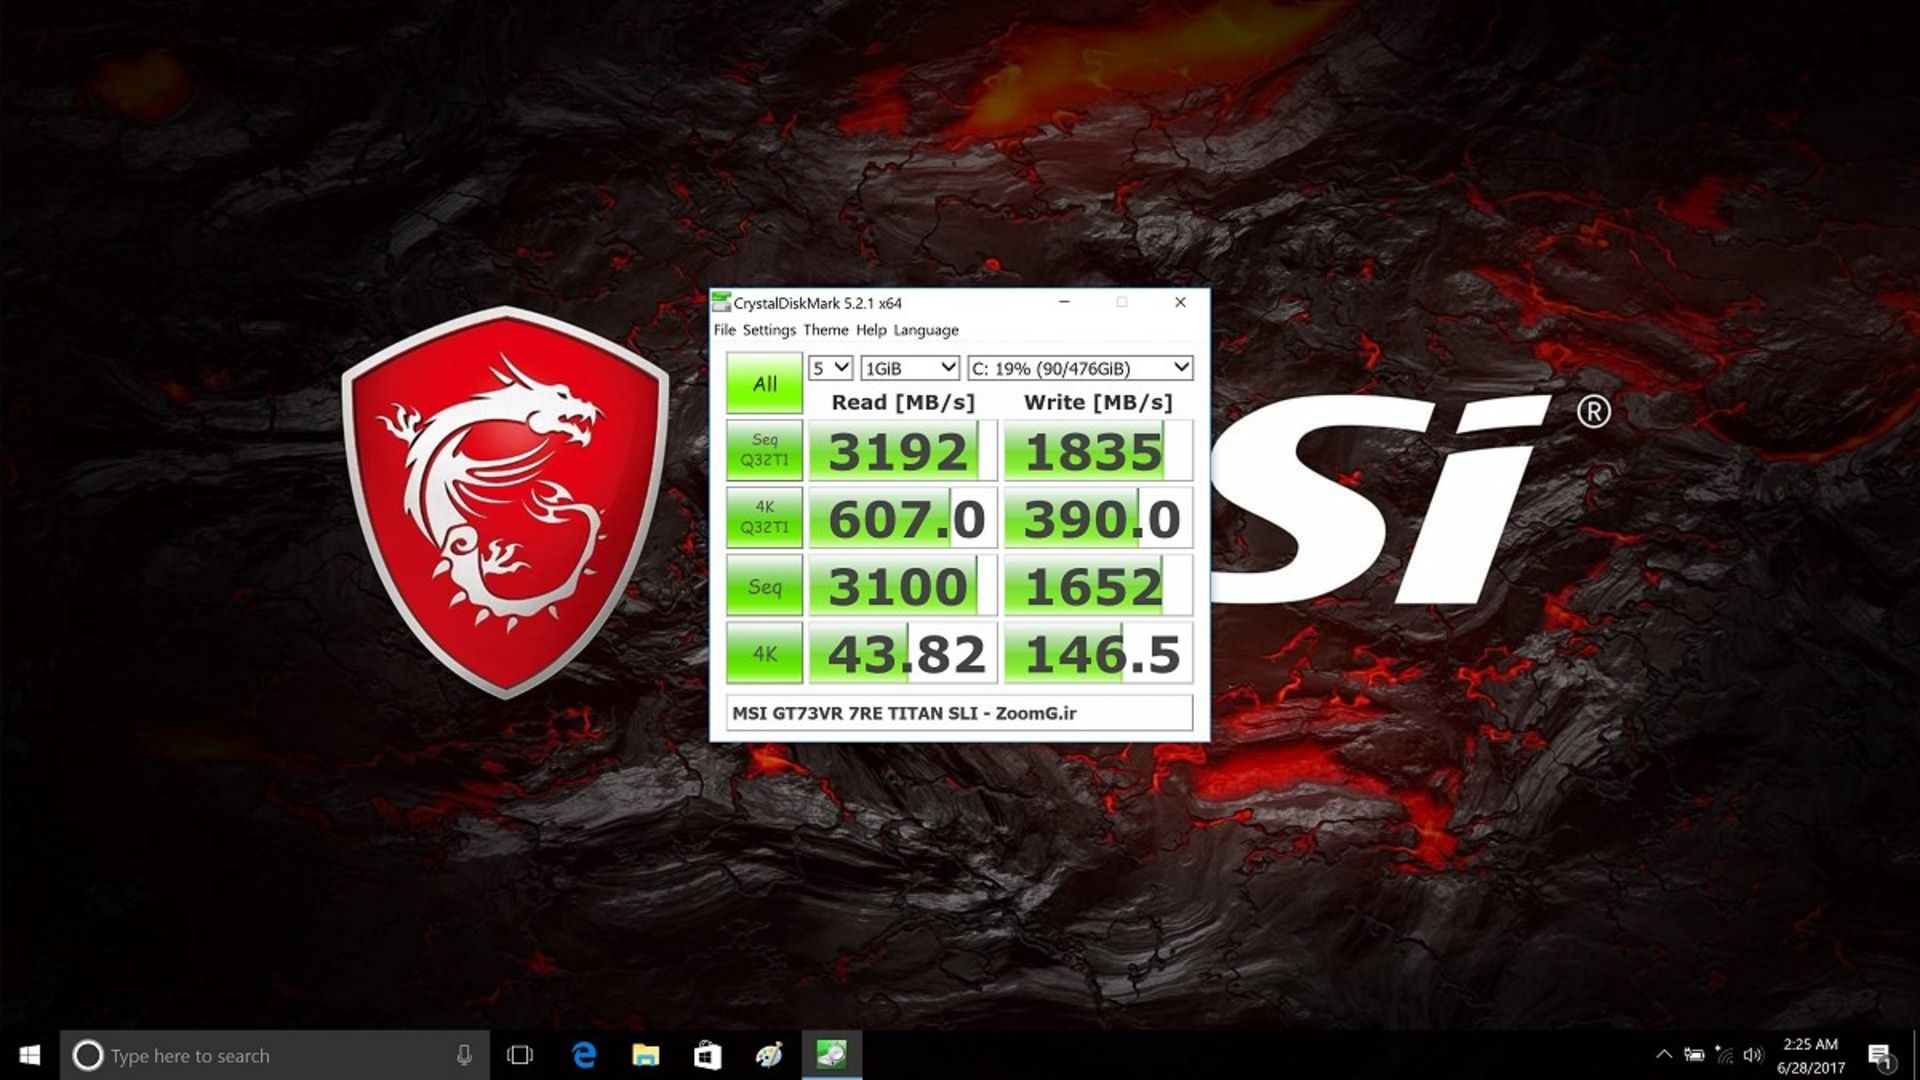Open the Wi-Fi network tray icon
The height and width of the screenshot is (1080, 1920).
pos(1724,1054)
